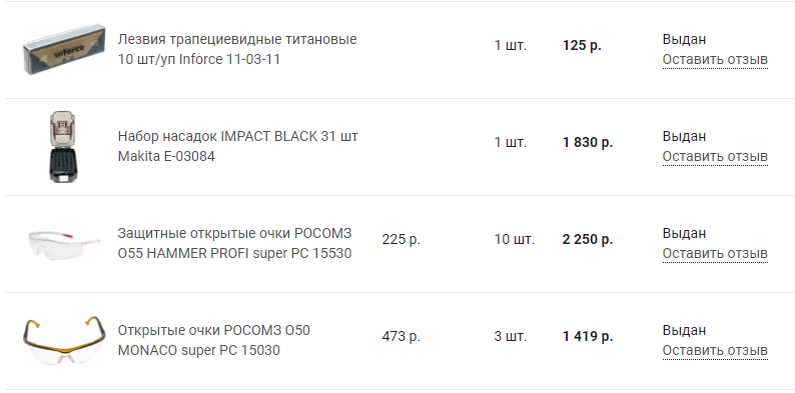Leave a review for HAMMER PROFI glasses

[715, 254]
